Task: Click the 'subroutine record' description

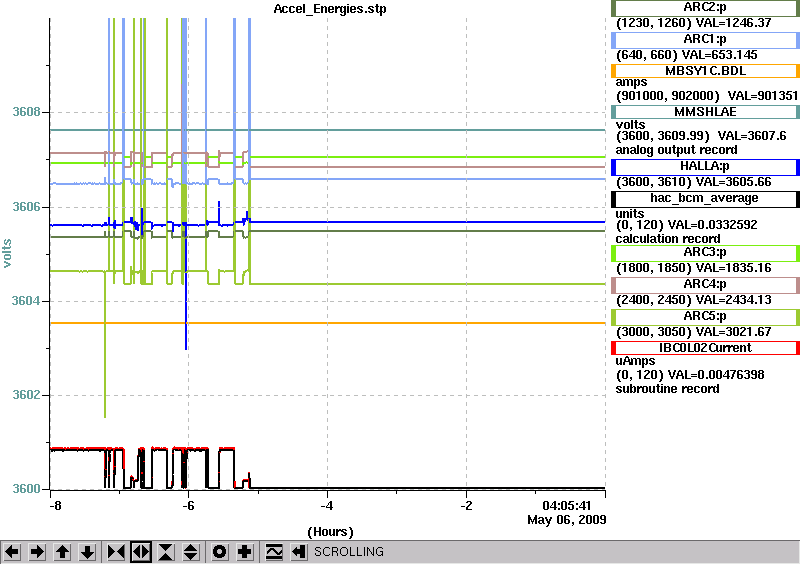Action: (x=667, y=389)
